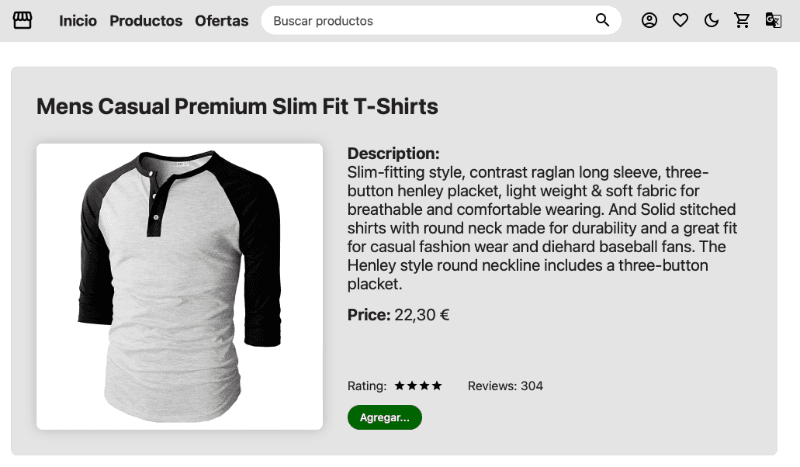
Task: Open the user account icon
Action: click(x=650, y=20)
